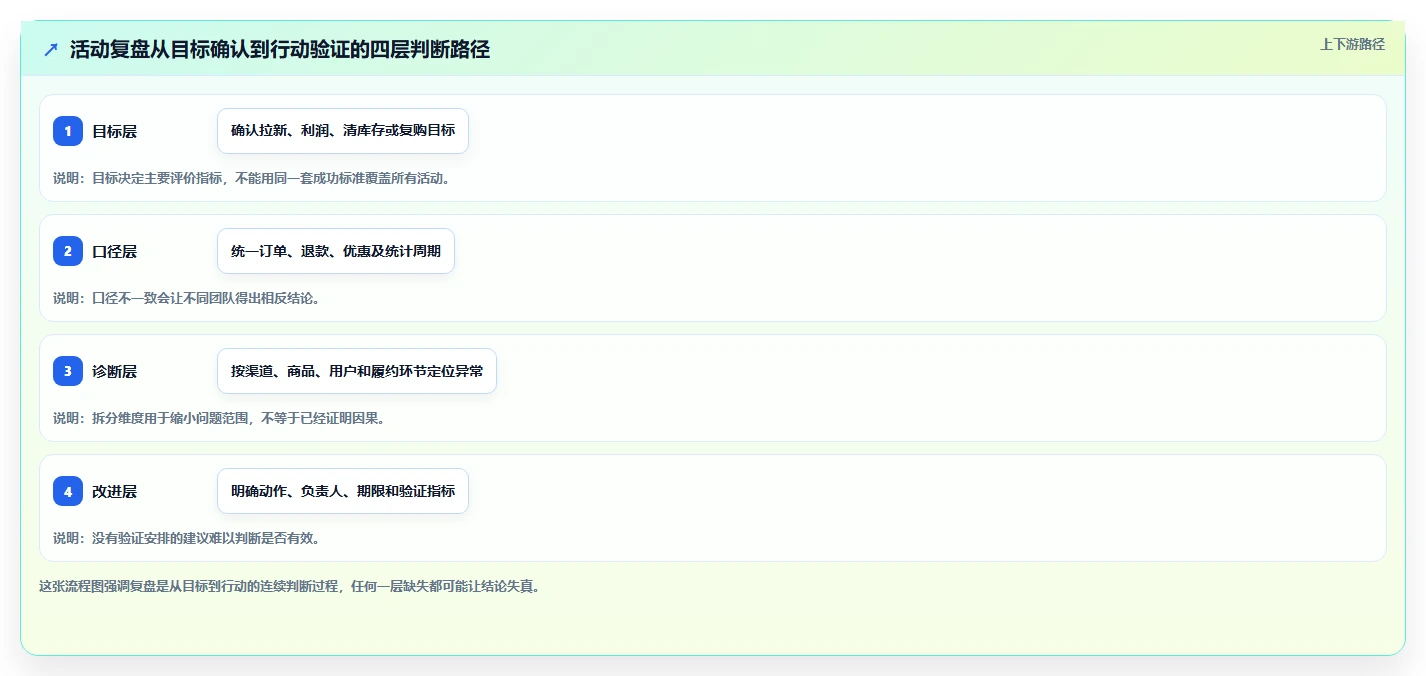Click the footer sentence 这张流程图强调复盘
The width and height of the screenshot is (1426, 676).
tap(290, 587)
